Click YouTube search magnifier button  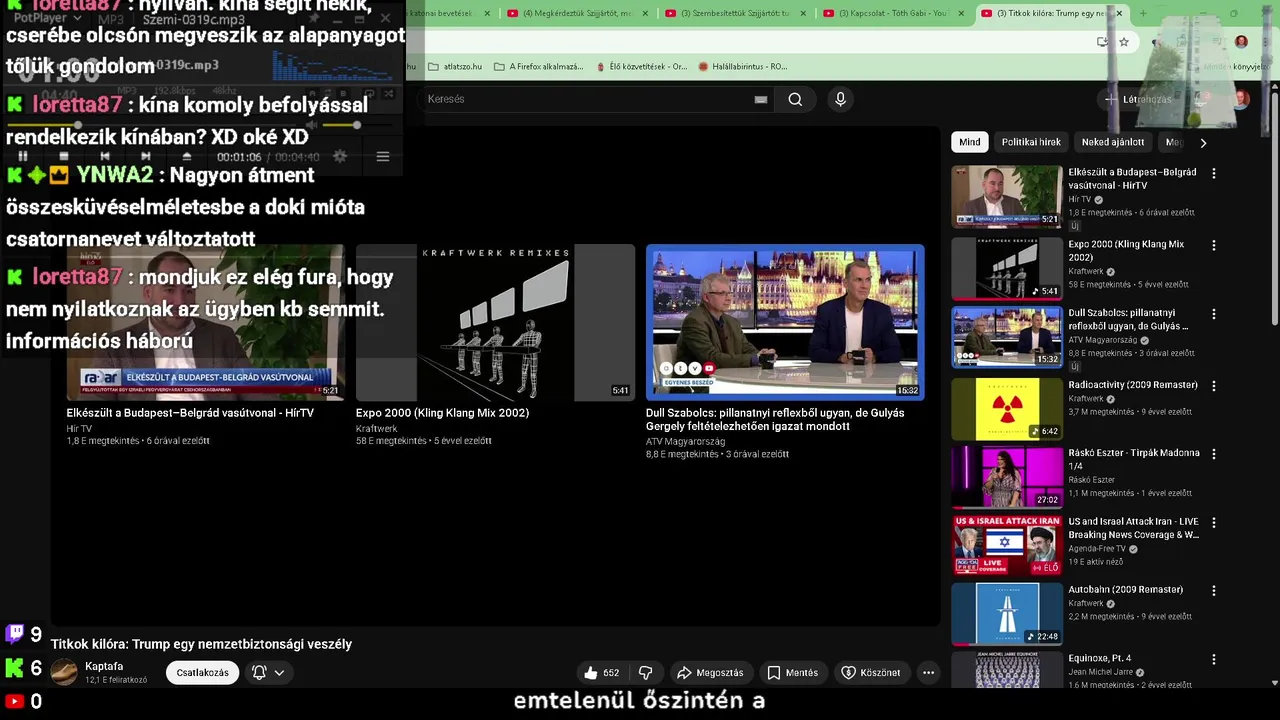(795, 99)
